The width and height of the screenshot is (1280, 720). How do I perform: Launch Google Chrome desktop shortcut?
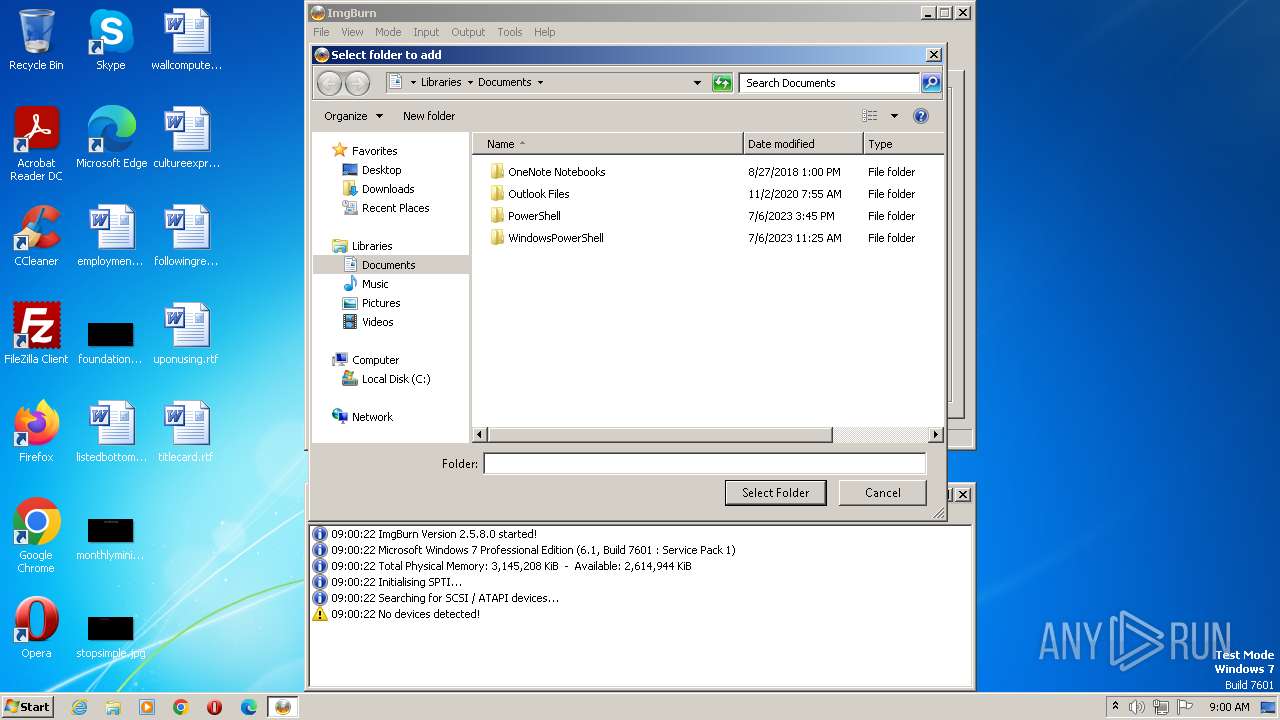coord(36,536)
